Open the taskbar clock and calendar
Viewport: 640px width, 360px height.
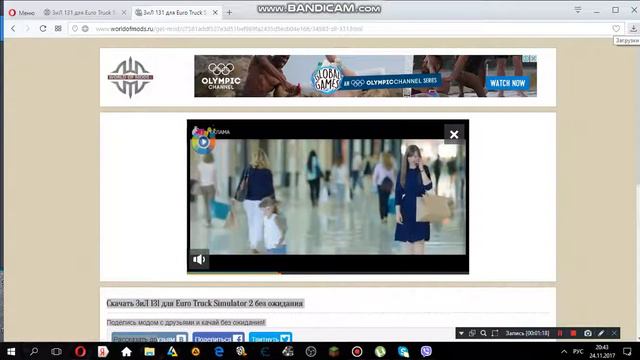tap(602, 351)
